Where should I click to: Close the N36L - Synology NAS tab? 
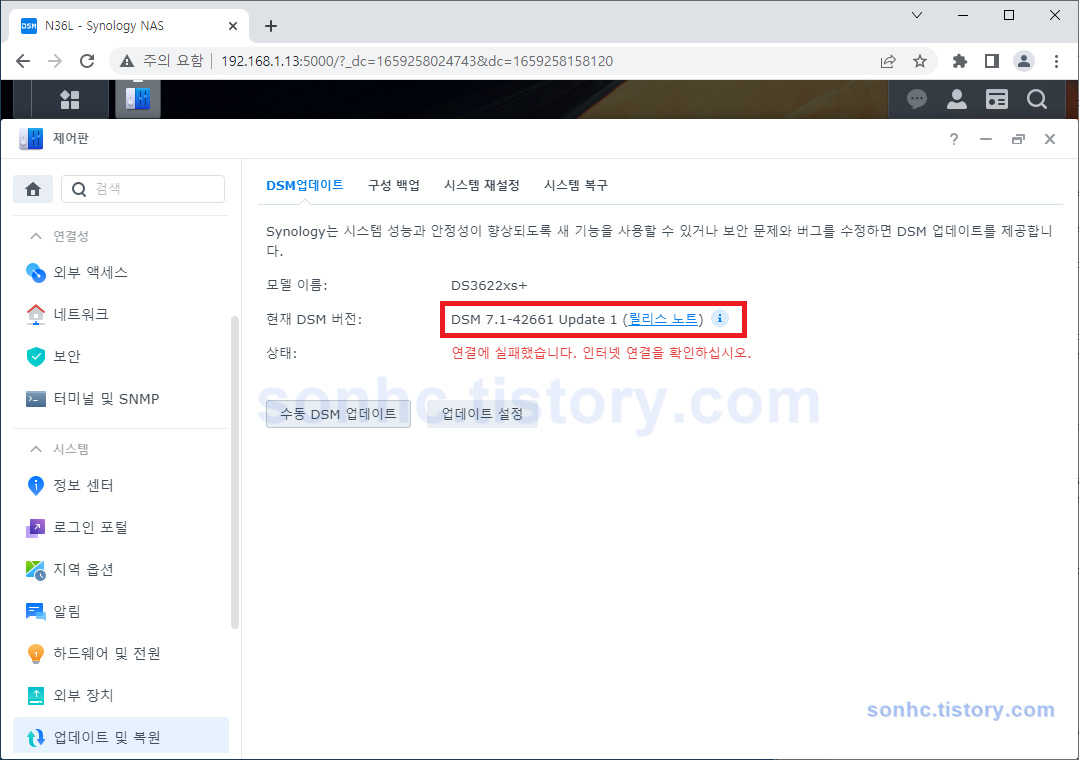[233, 26]
